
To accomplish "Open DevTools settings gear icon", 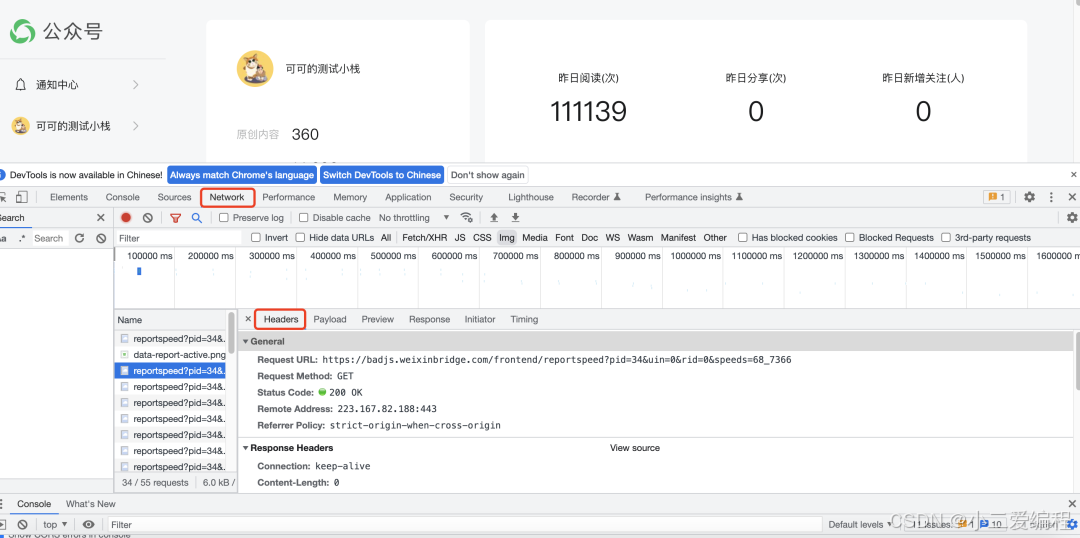I will [1029, 197].
